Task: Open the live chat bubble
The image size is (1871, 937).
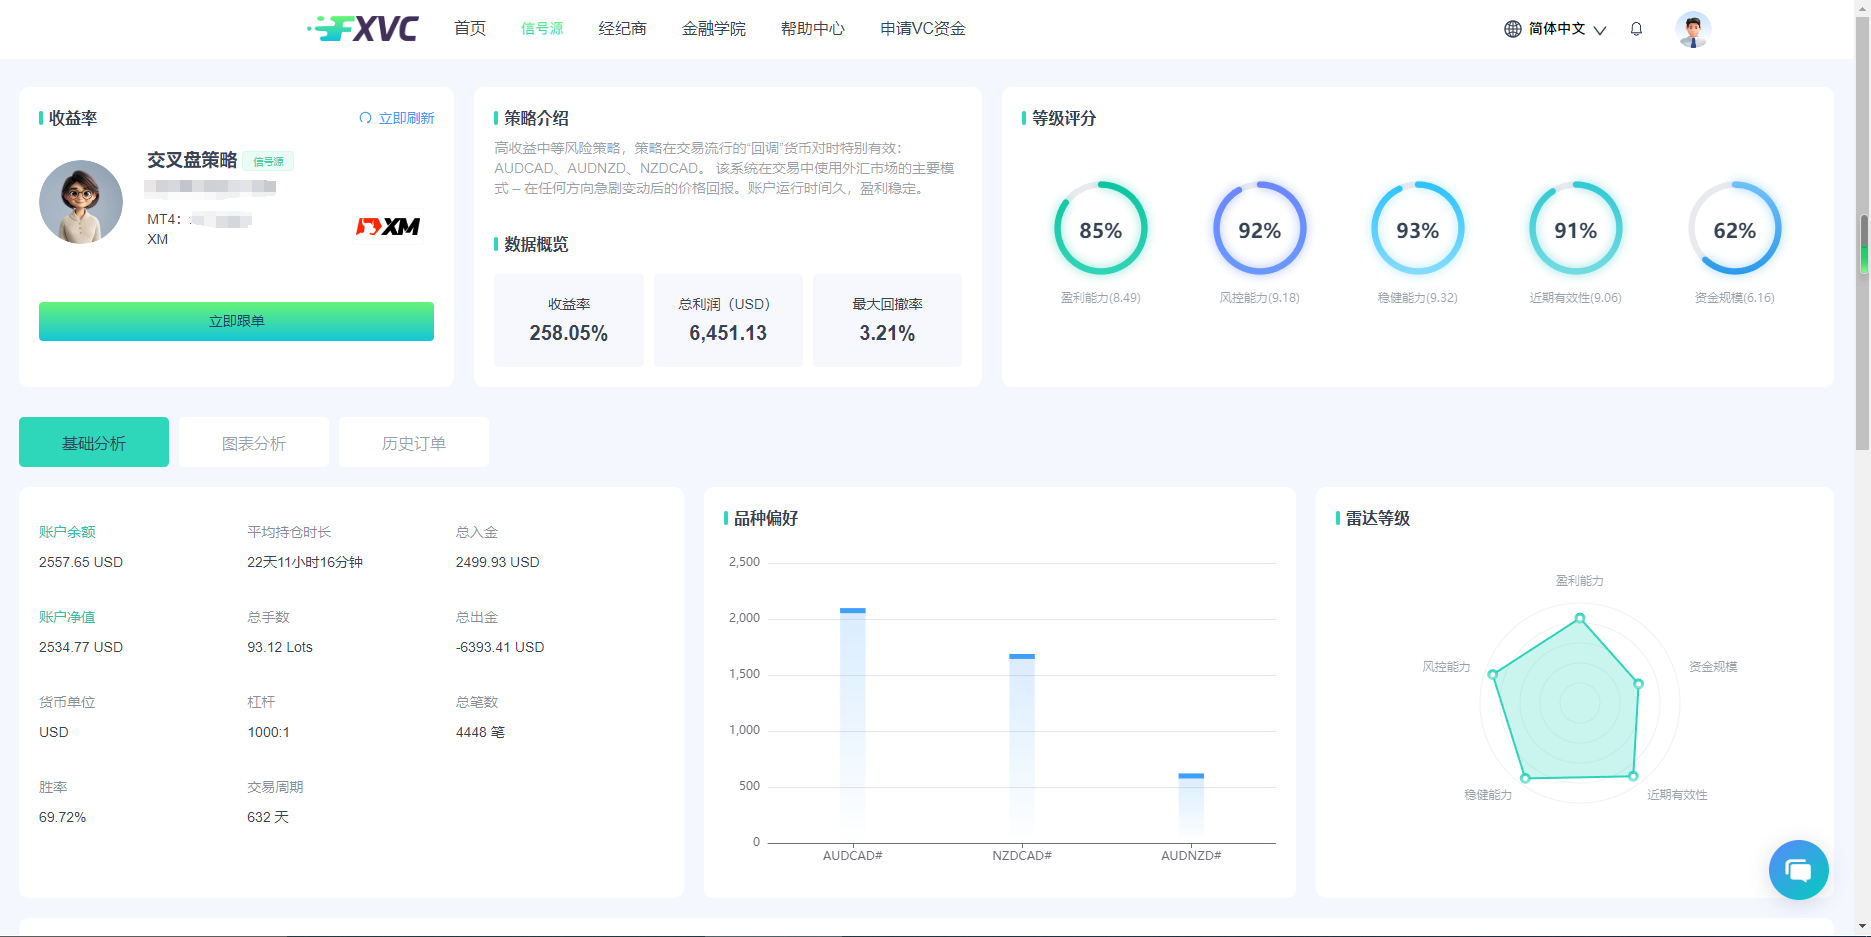Action: [1798, 870]
